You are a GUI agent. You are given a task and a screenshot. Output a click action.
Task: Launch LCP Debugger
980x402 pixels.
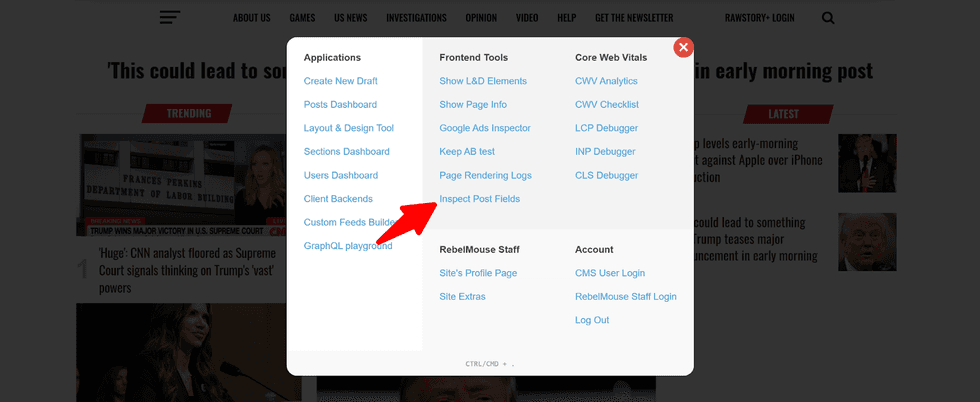click(606, 128)
